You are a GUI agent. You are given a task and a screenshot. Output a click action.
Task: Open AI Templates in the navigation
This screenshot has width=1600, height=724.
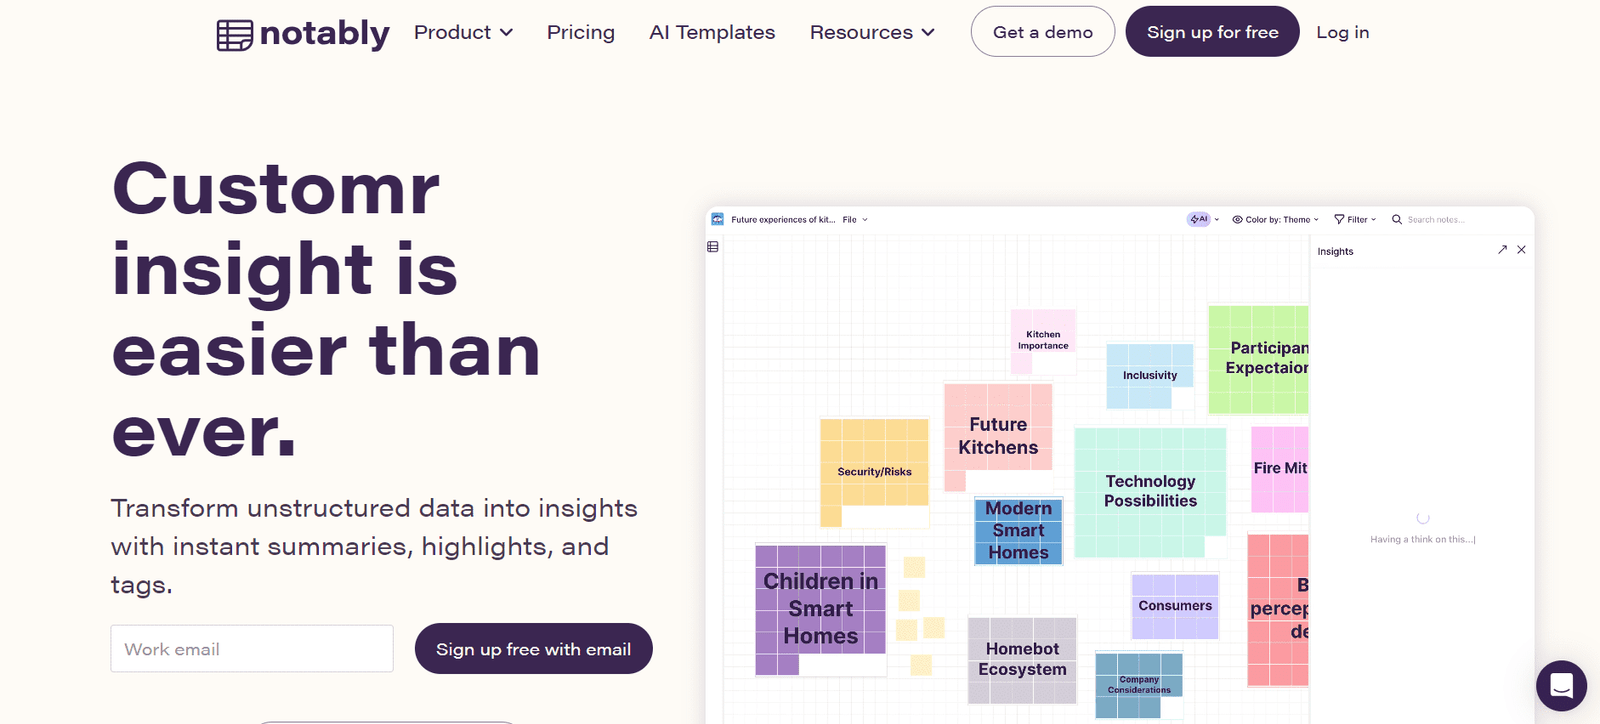712,32
